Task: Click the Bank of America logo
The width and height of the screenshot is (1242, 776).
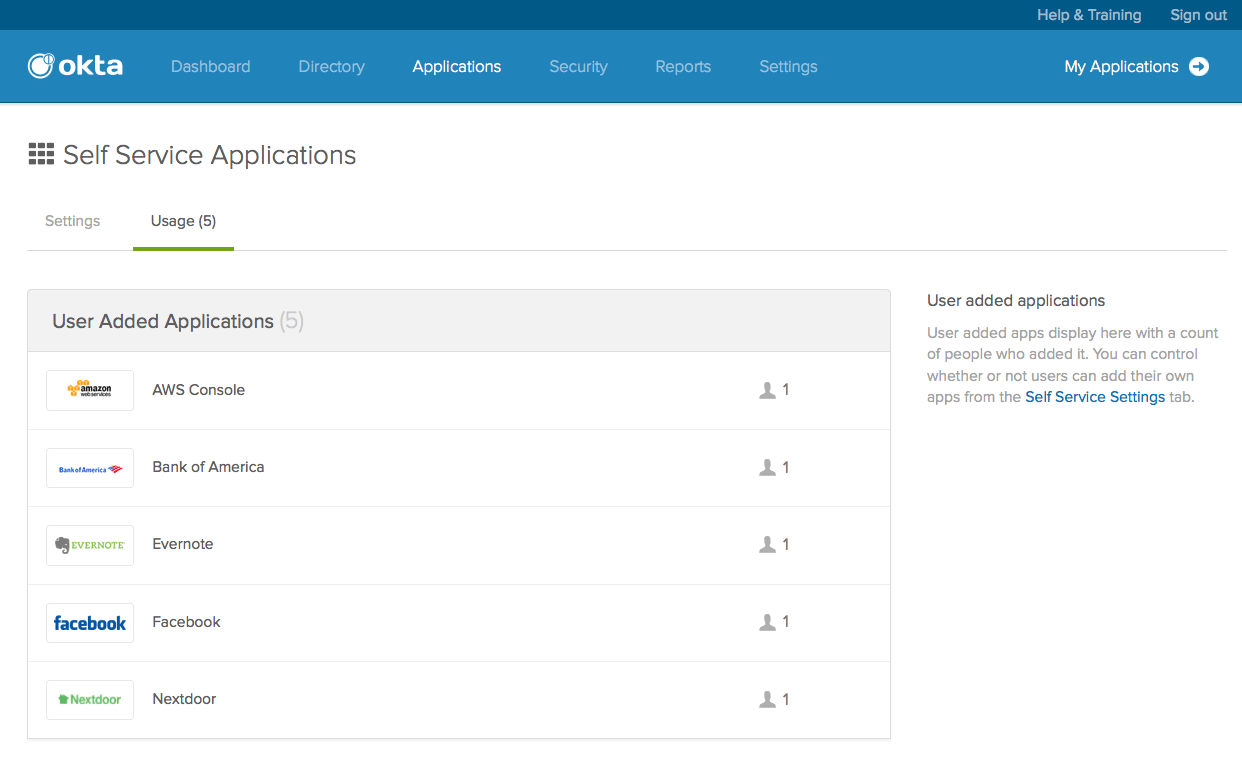Action: click(x=90, y=468)
